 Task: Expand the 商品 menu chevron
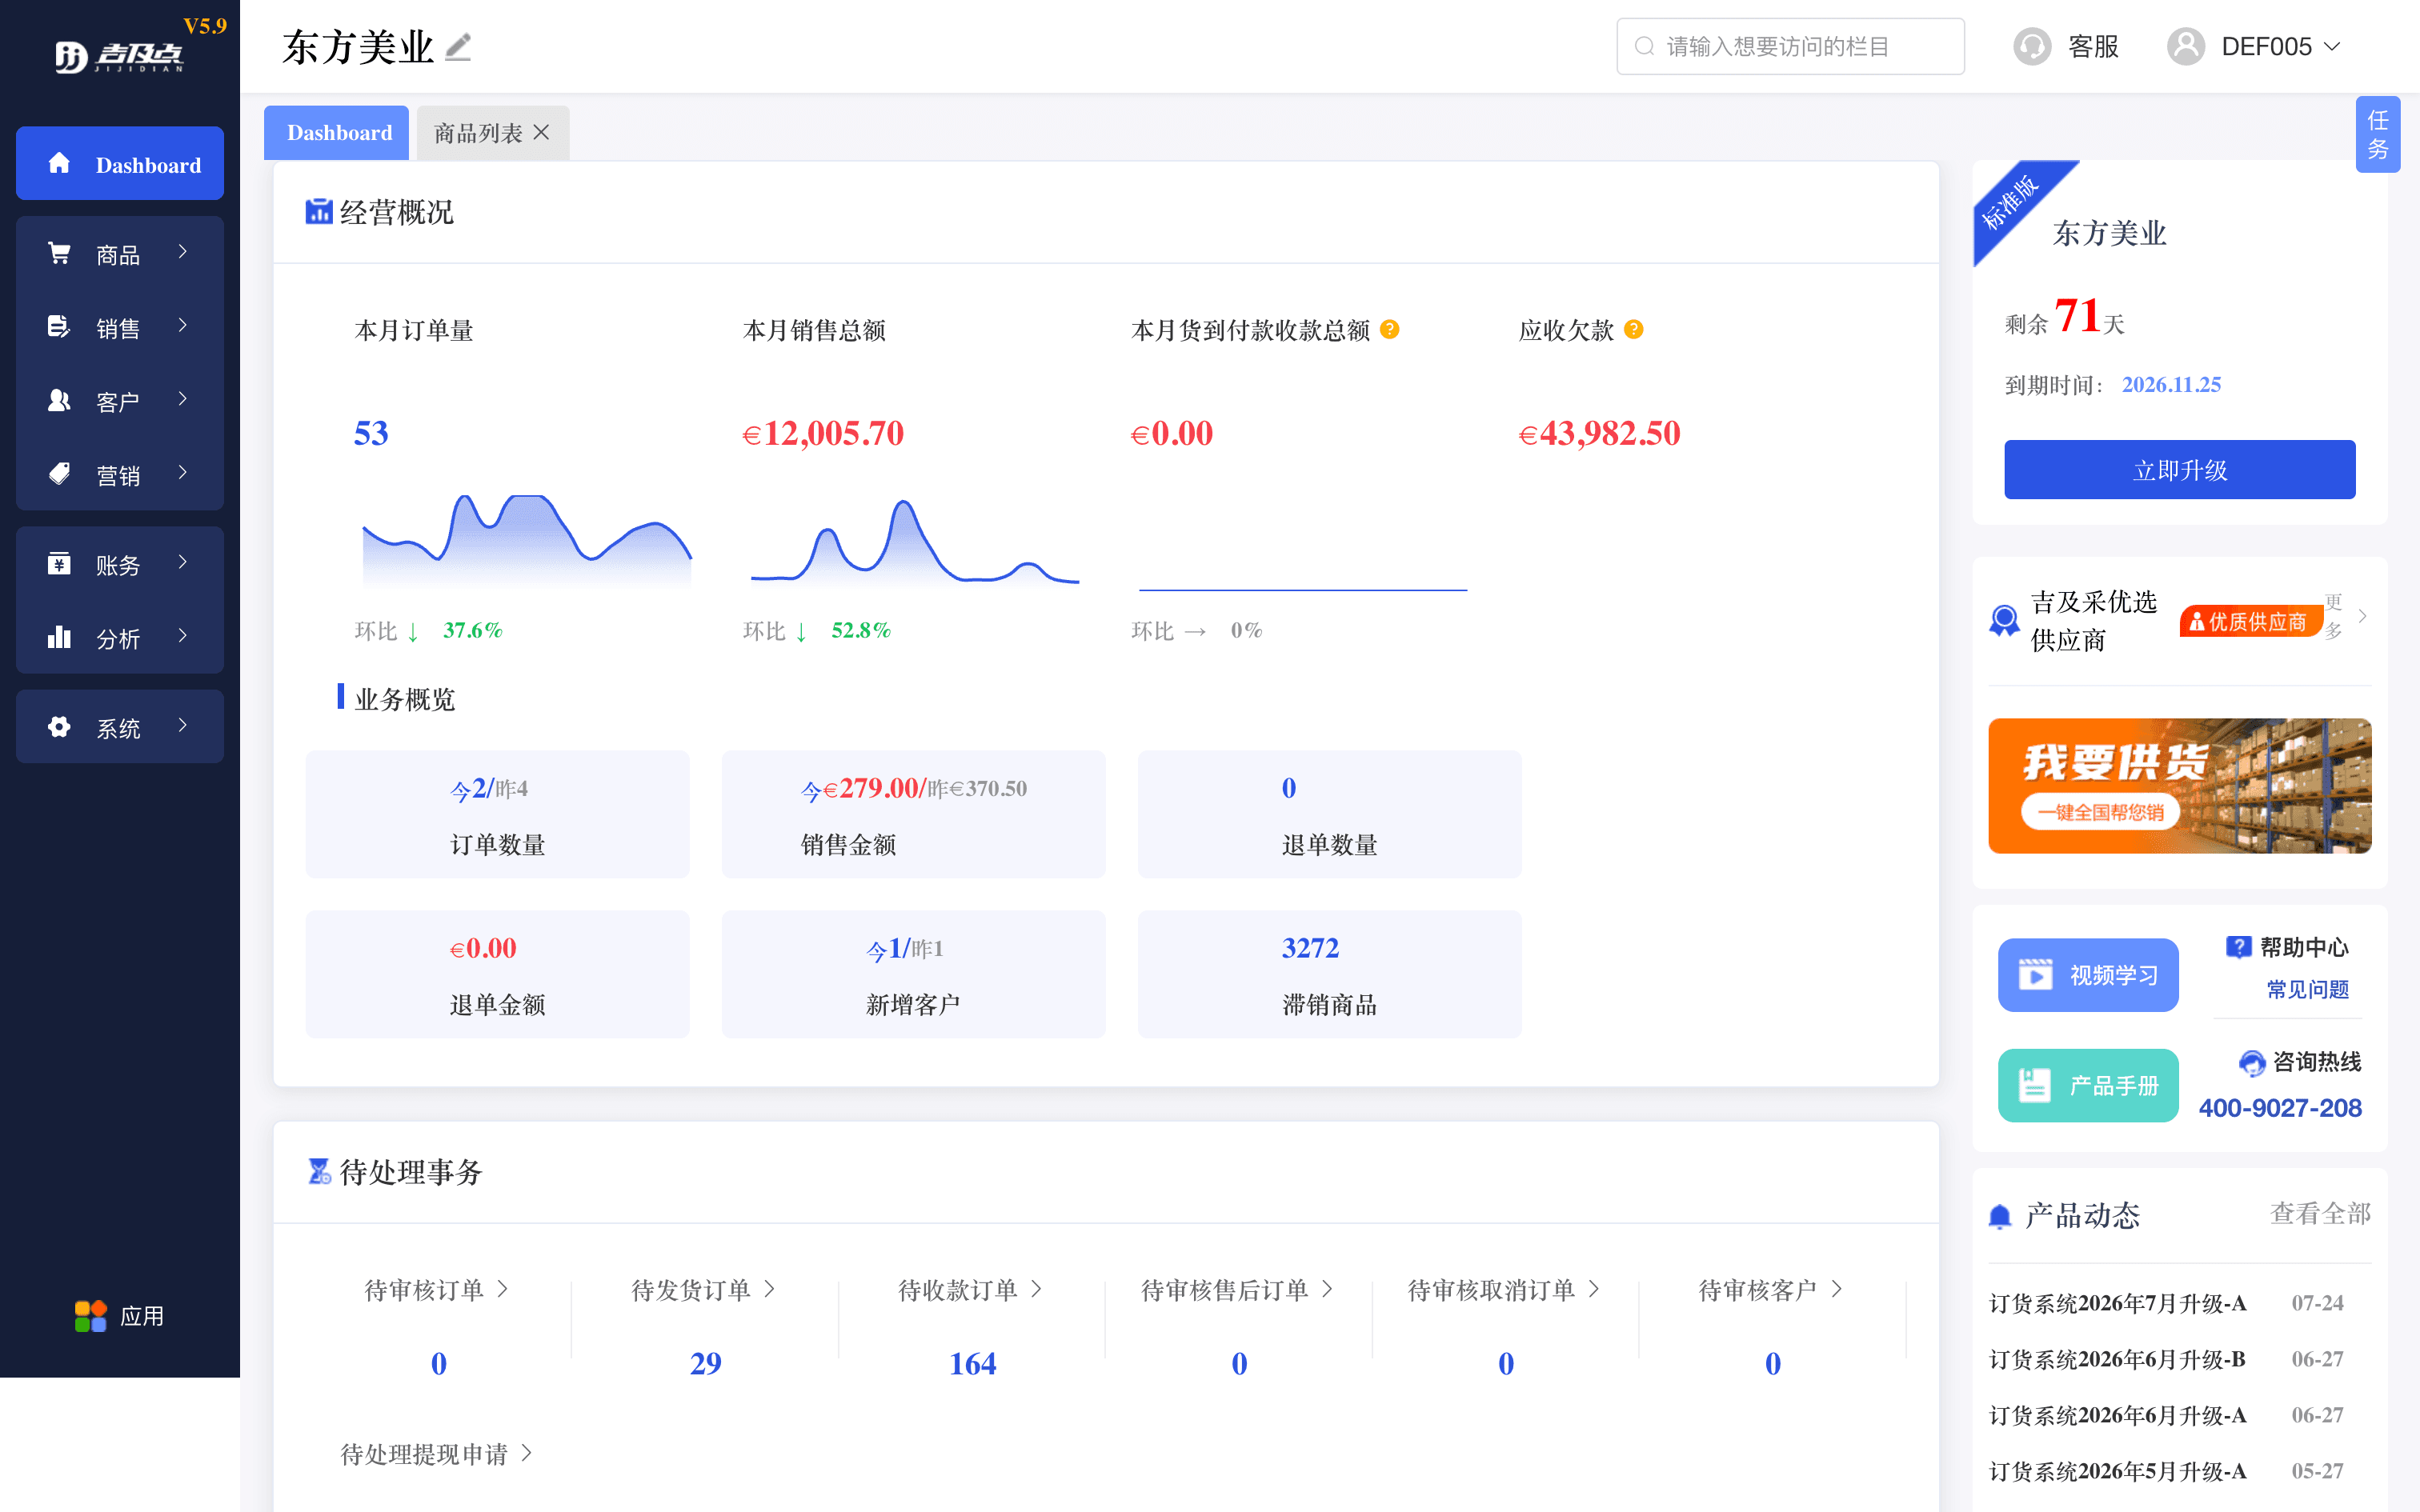(x=182, y=252)
